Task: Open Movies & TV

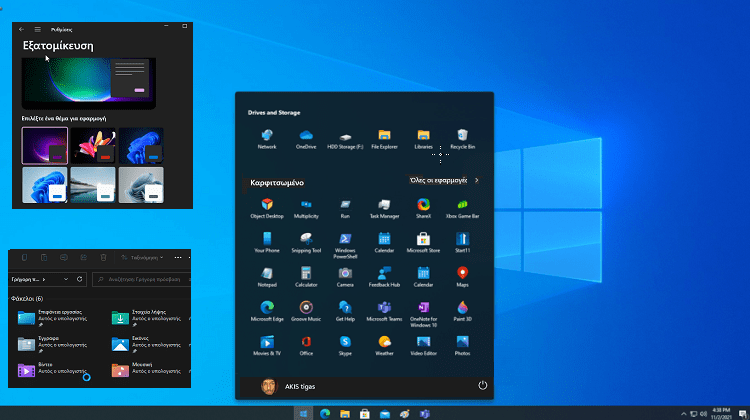Action: point(267,346)
